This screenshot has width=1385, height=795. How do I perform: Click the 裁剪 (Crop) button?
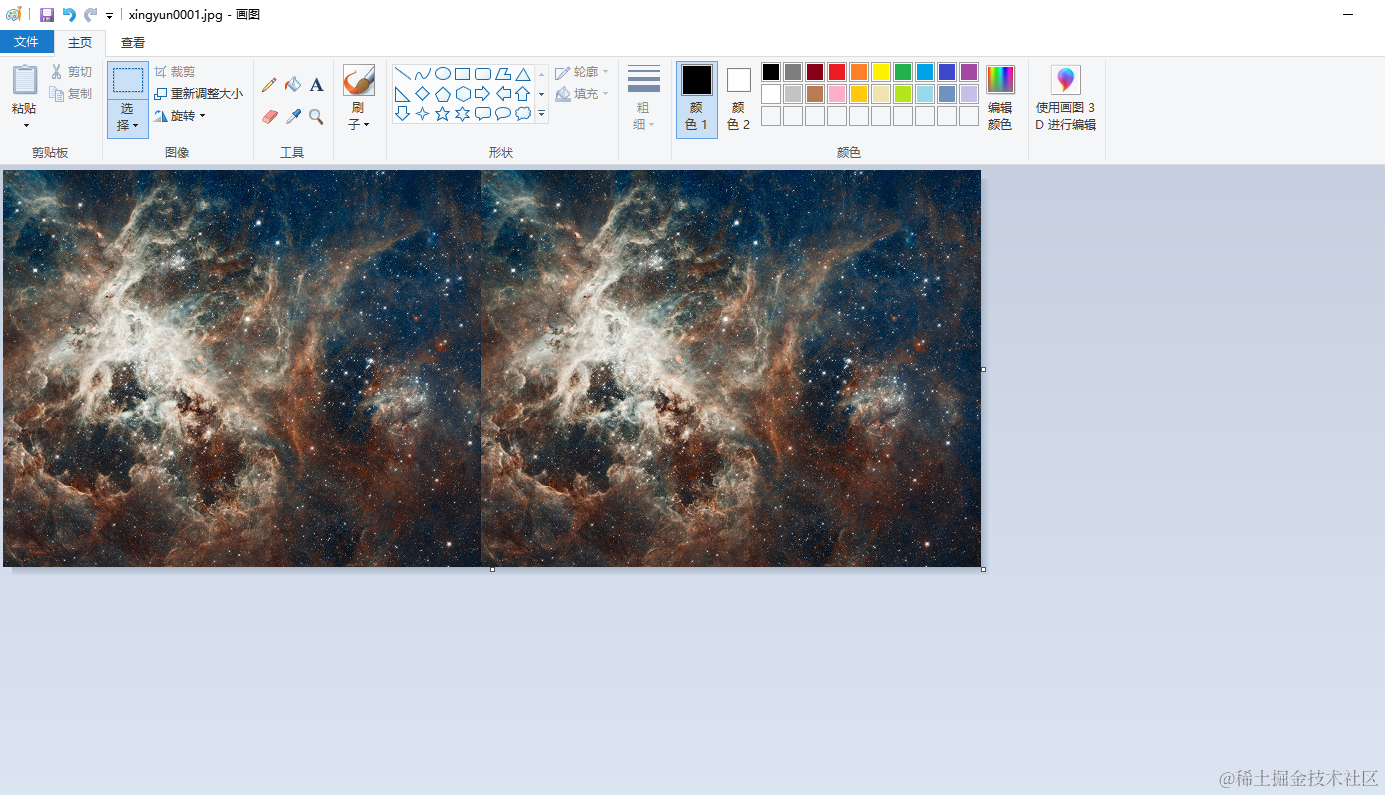coord(175,72)
